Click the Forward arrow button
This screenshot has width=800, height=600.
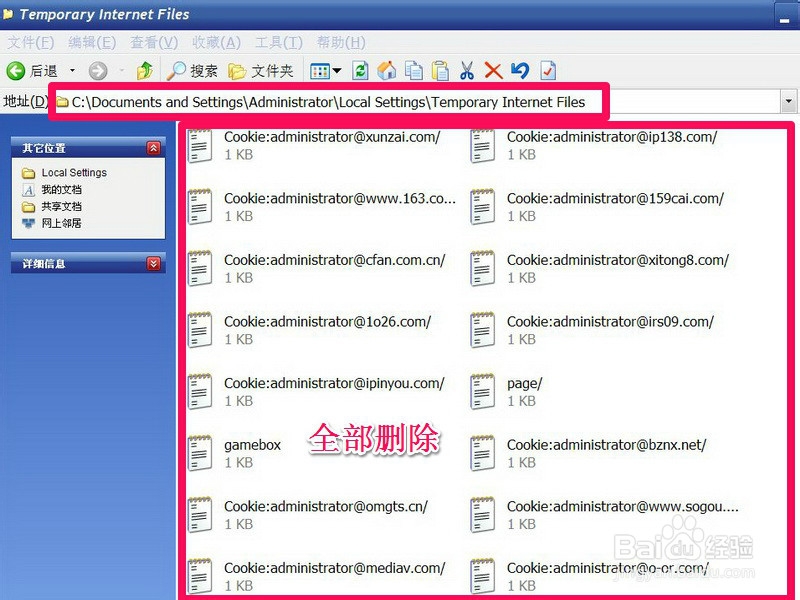[x=98, y=70]
